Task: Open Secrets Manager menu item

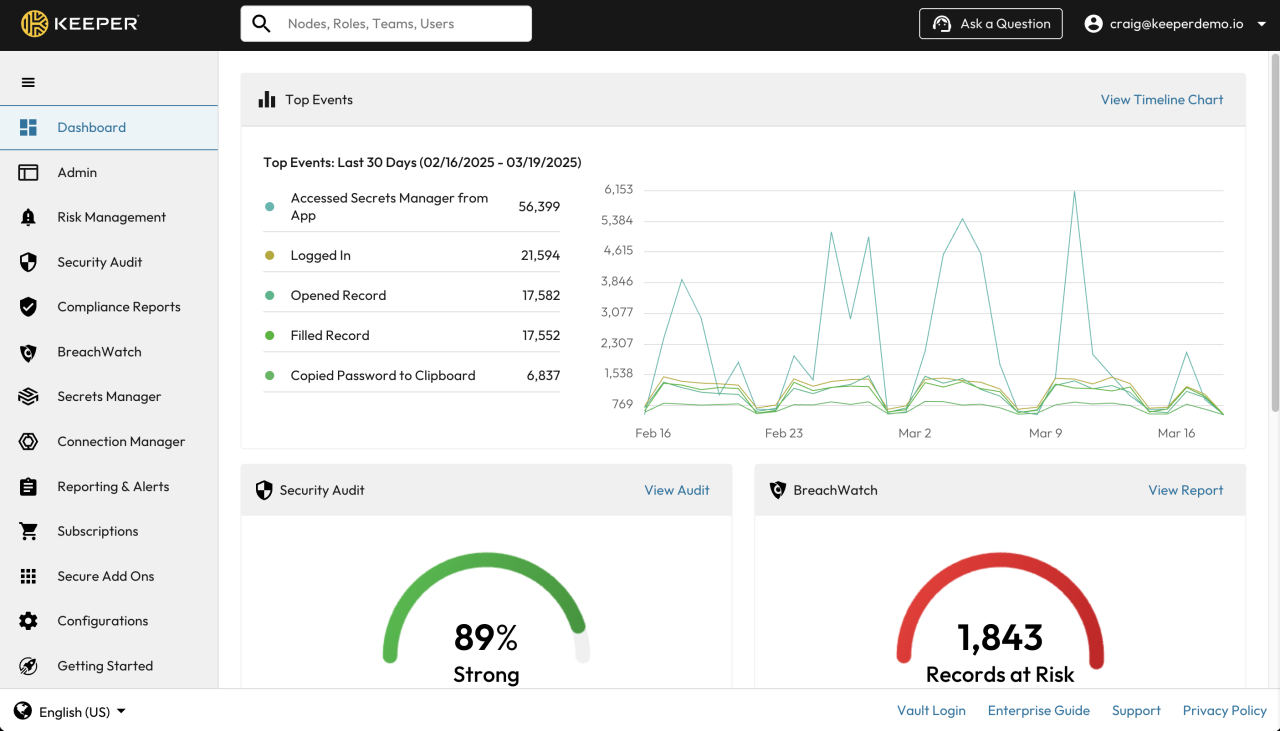Action: [109, 397]
